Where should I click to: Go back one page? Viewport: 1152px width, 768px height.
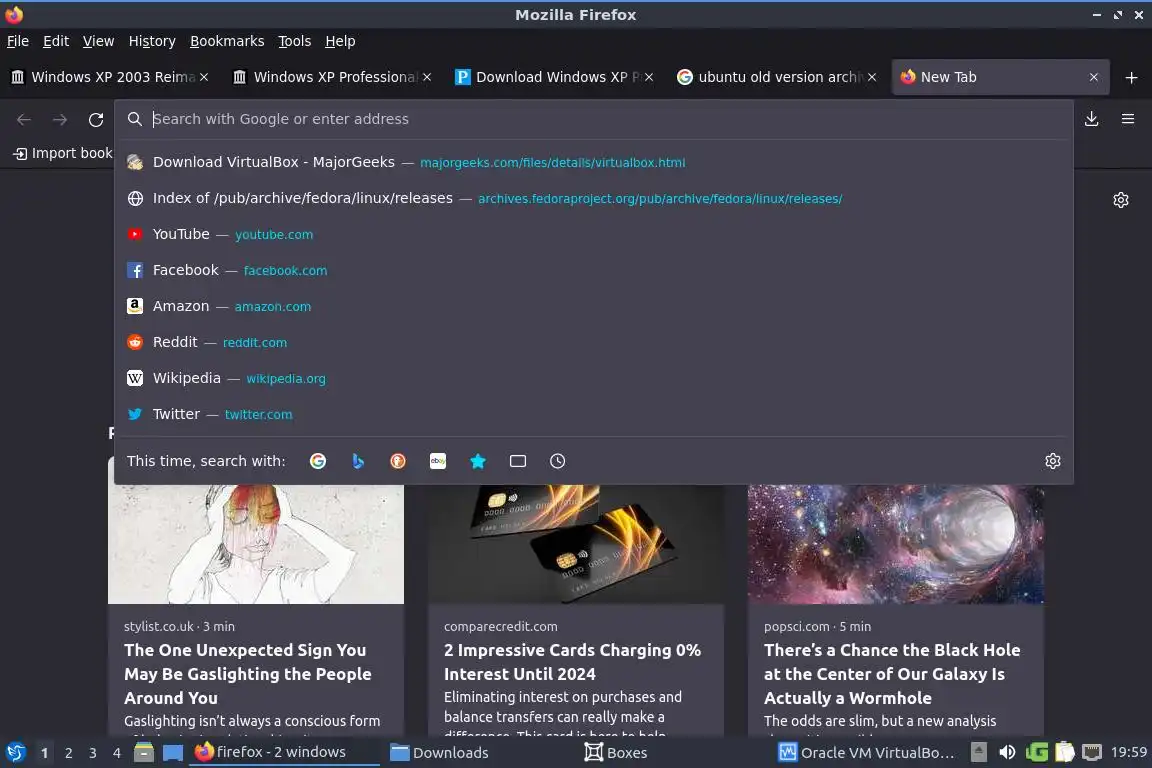24,119
